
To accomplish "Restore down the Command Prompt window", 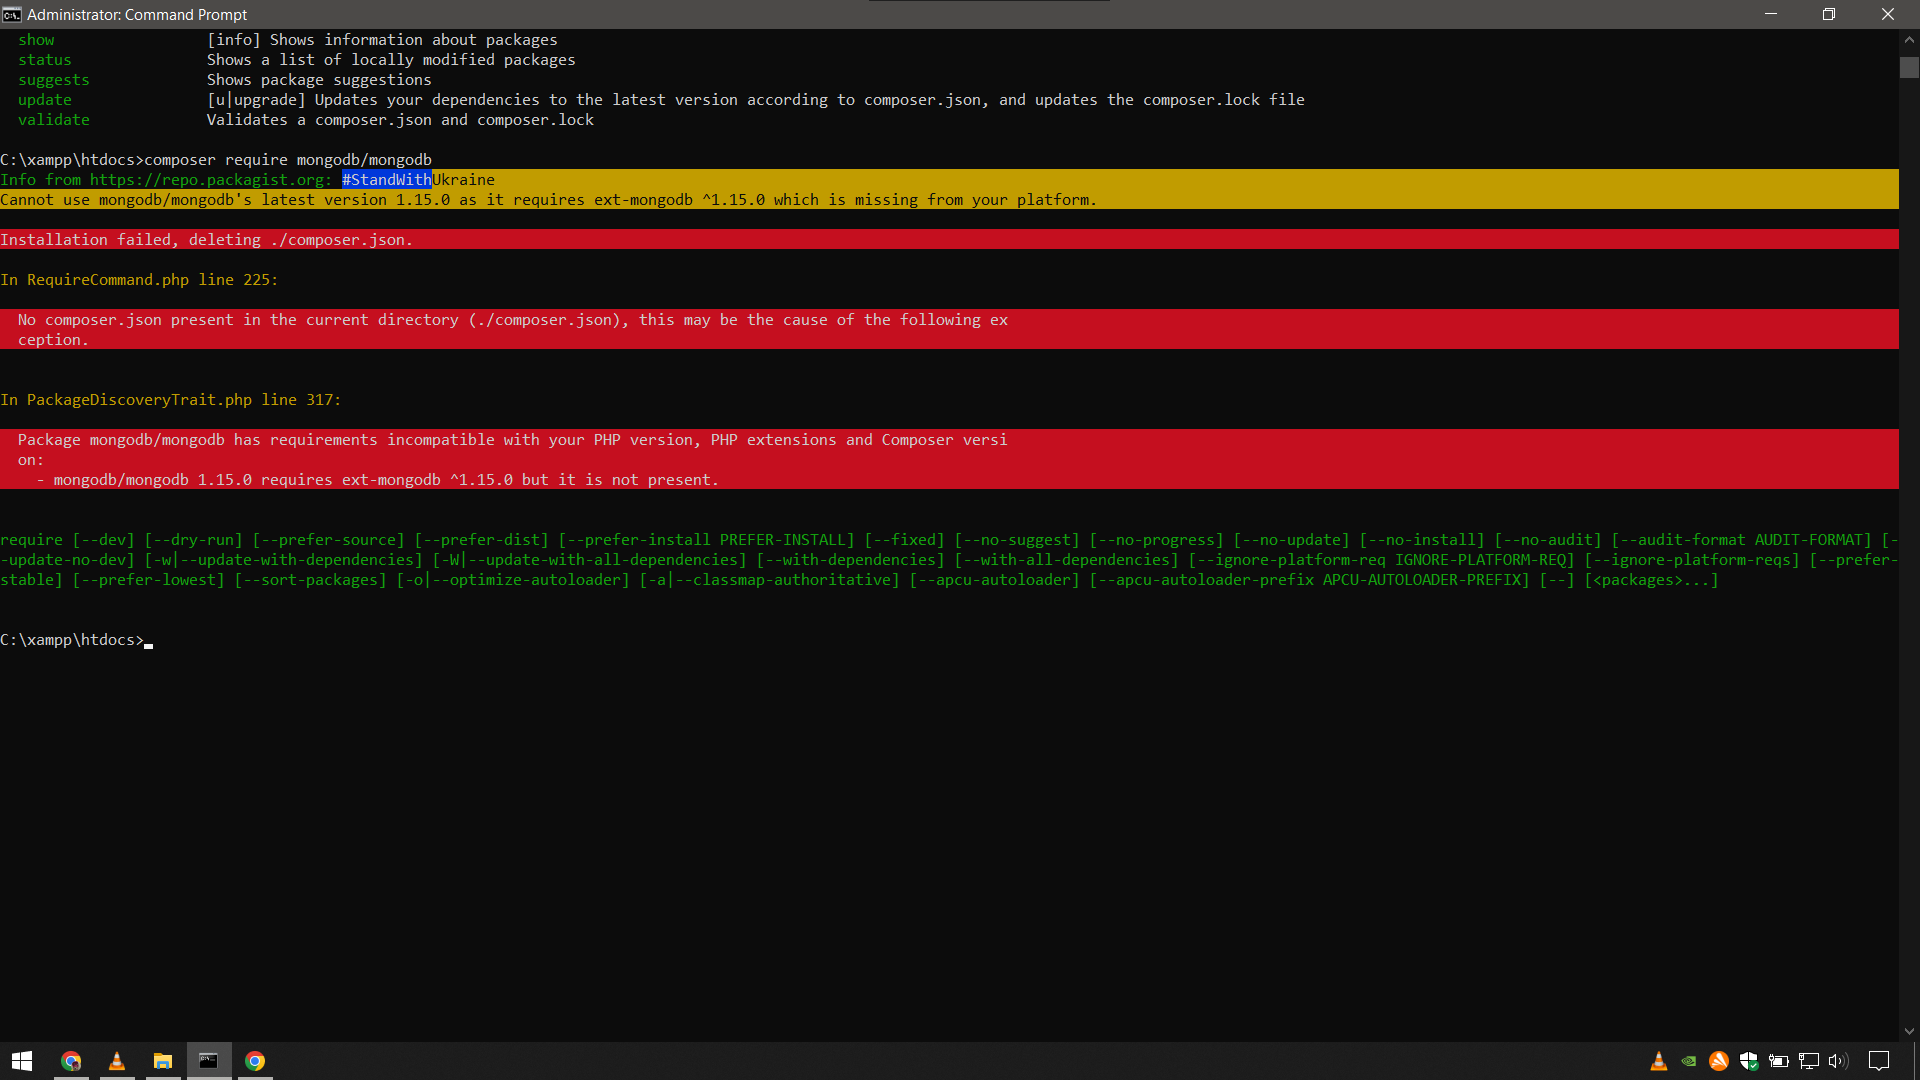I will [x=1829, y=14].
